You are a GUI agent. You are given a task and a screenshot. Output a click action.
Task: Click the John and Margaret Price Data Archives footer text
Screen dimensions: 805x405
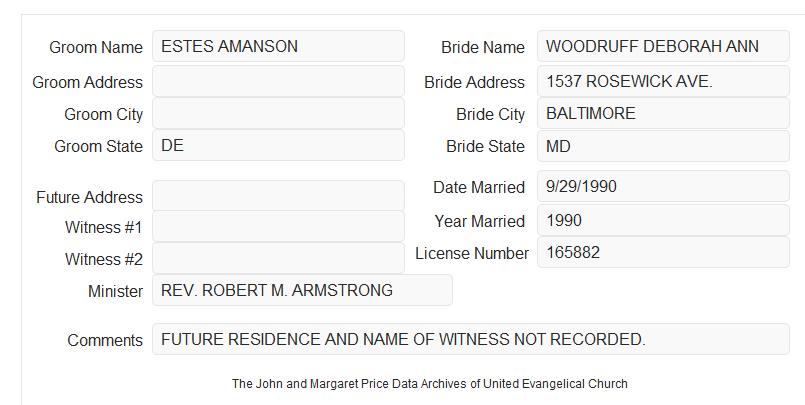tap(430, 384)
